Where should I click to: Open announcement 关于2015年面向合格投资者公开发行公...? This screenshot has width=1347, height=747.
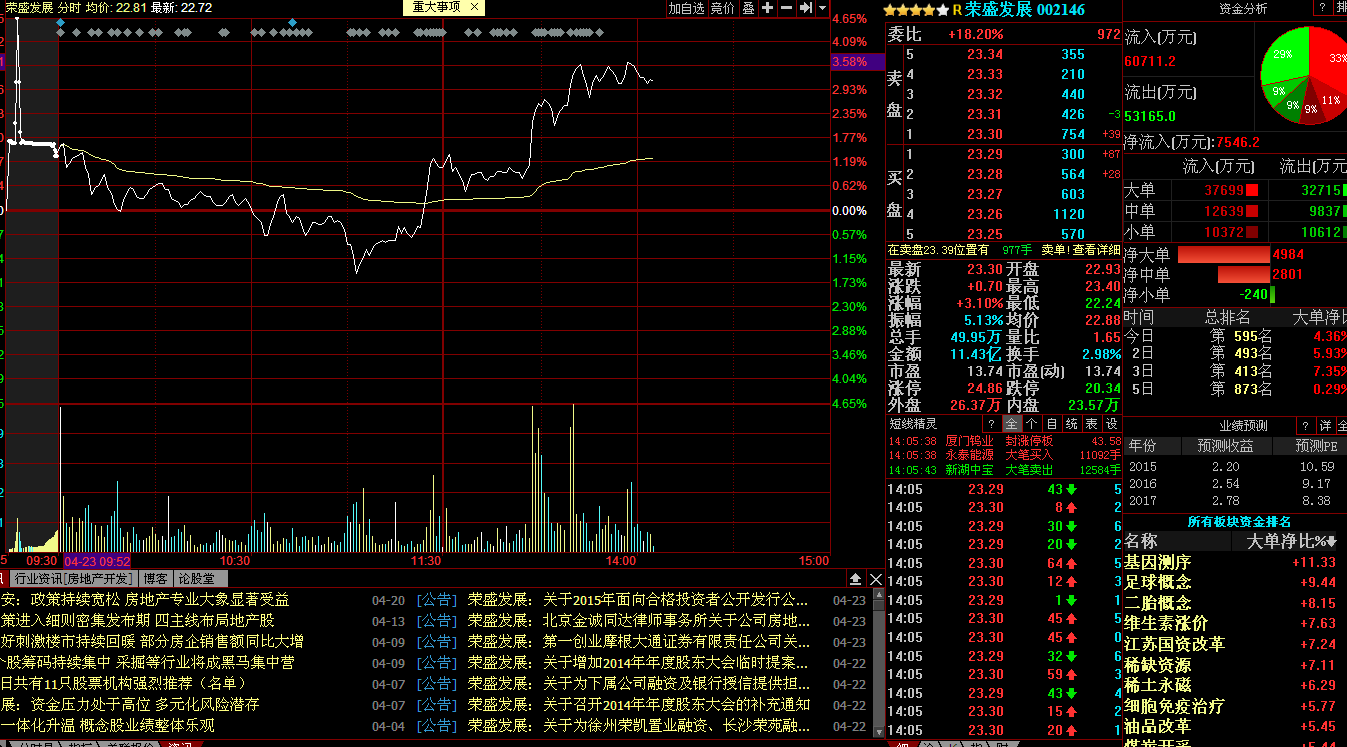tap(676, 600)
